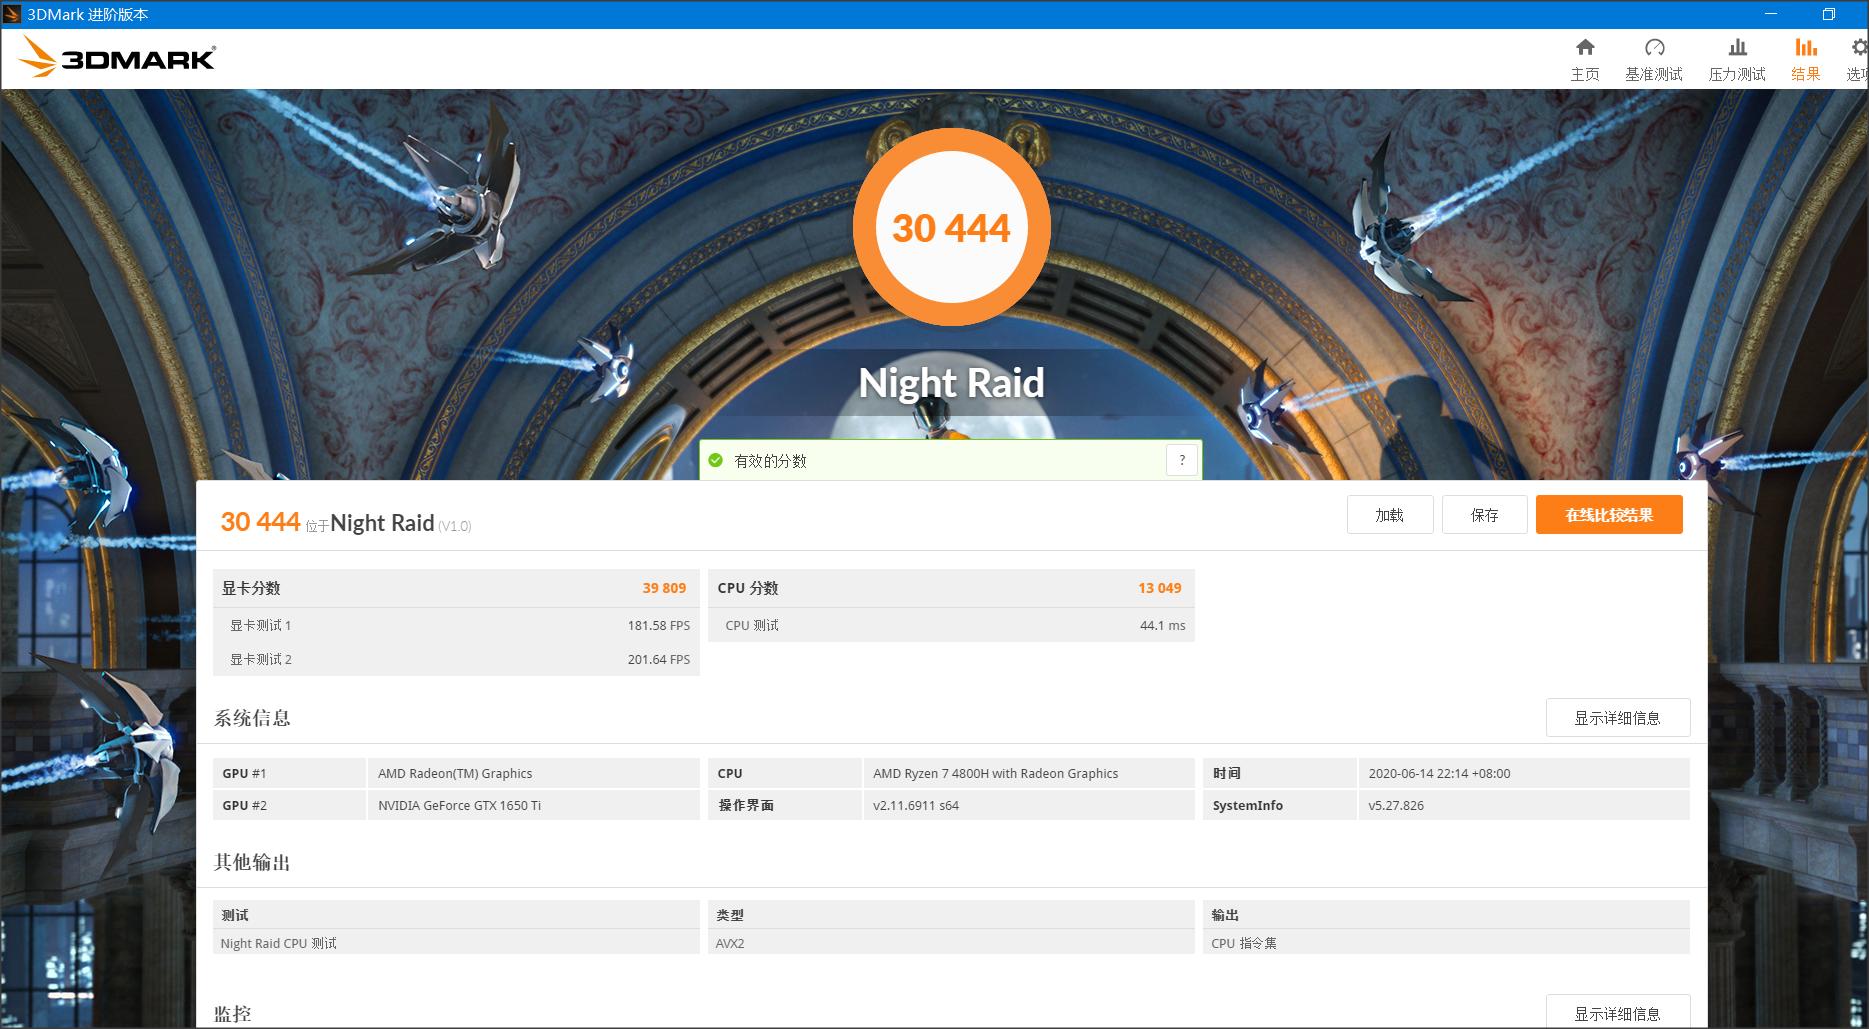Select the 显卡分数 39 809 header row

point(455,588)
